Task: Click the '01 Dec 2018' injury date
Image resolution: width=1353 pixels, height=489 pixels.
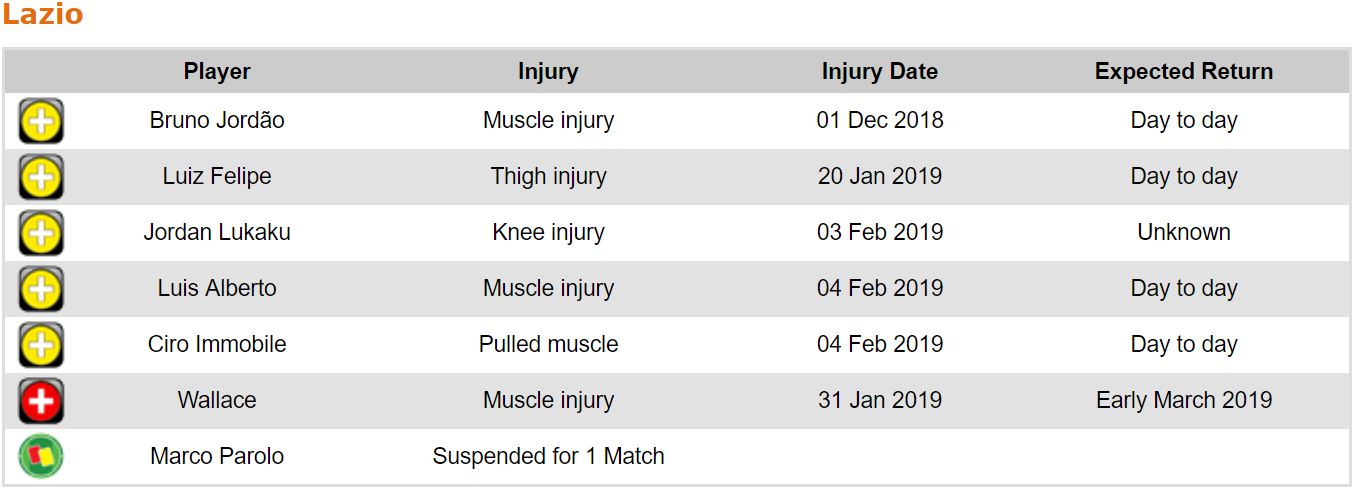Action: [x=880, y=120]
